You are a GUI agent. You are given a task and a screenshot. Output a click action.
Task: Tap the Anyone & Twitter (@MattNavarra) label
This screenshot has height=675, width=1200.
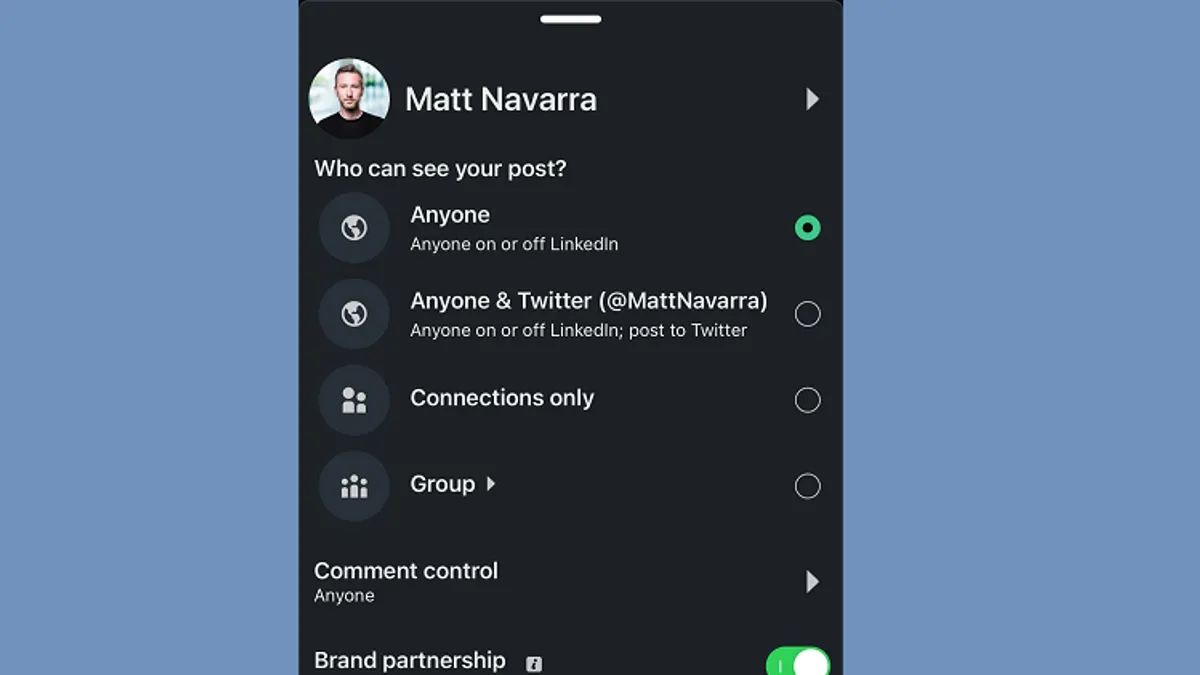tap(589, 301)
